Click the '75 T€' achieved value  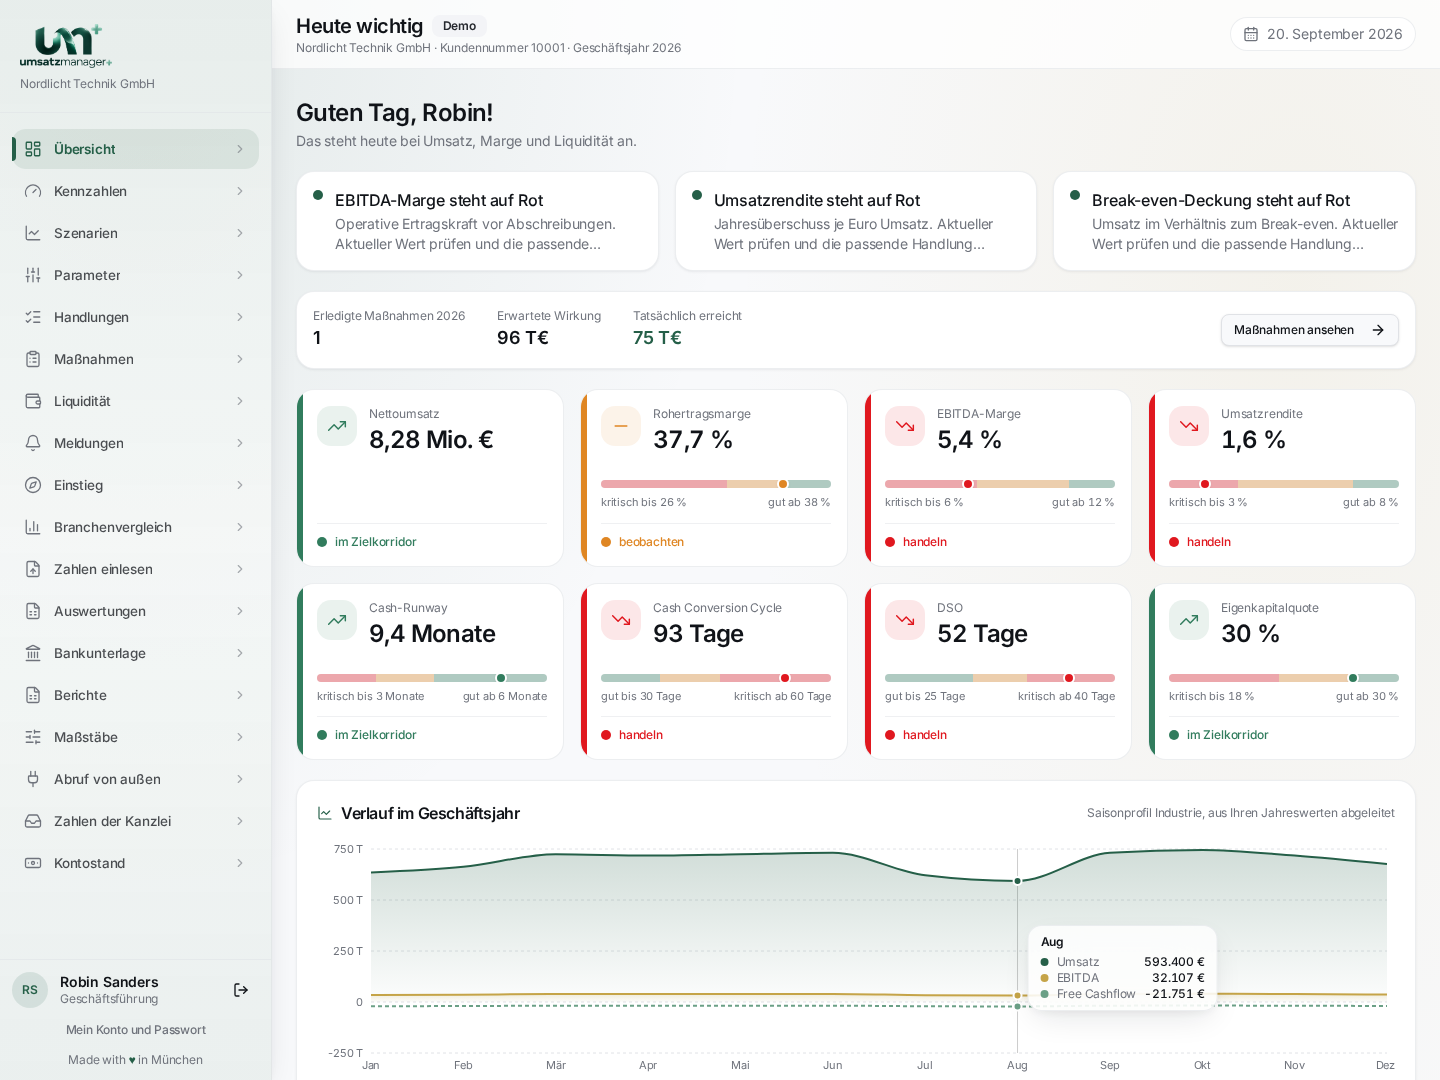657,338
